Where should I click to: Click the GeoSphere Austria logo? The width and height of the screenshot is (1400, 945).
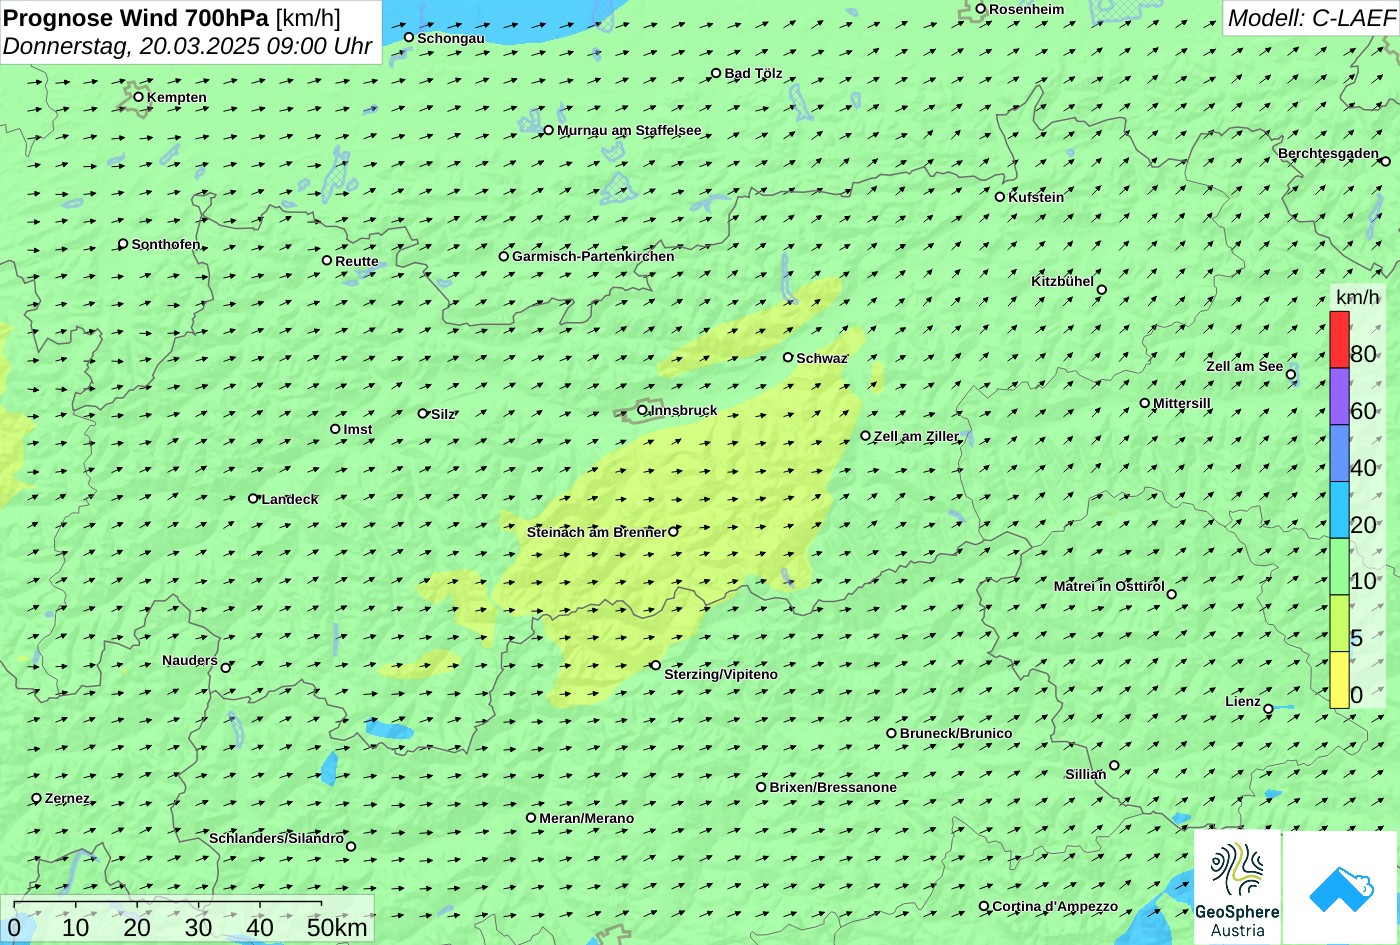[1237, 887]
